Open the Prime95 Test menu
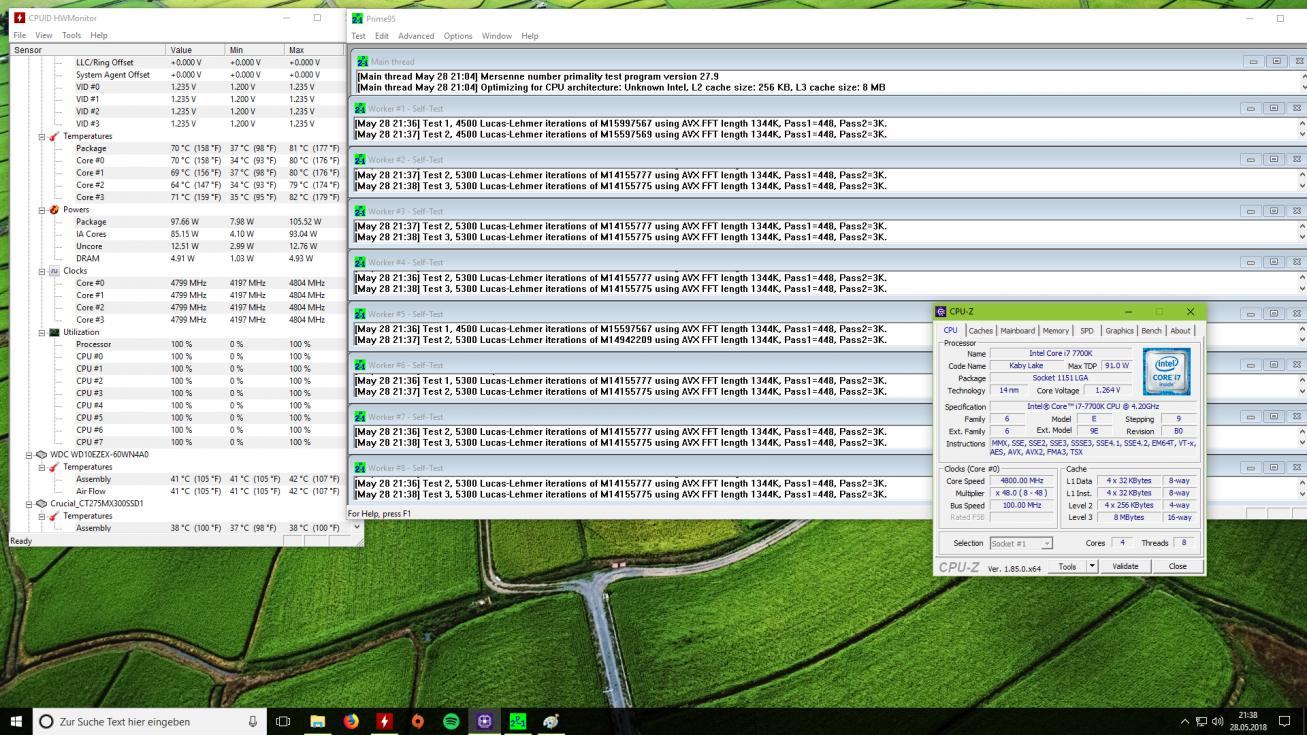This screenshot has width=1307, height=735. 358,36
